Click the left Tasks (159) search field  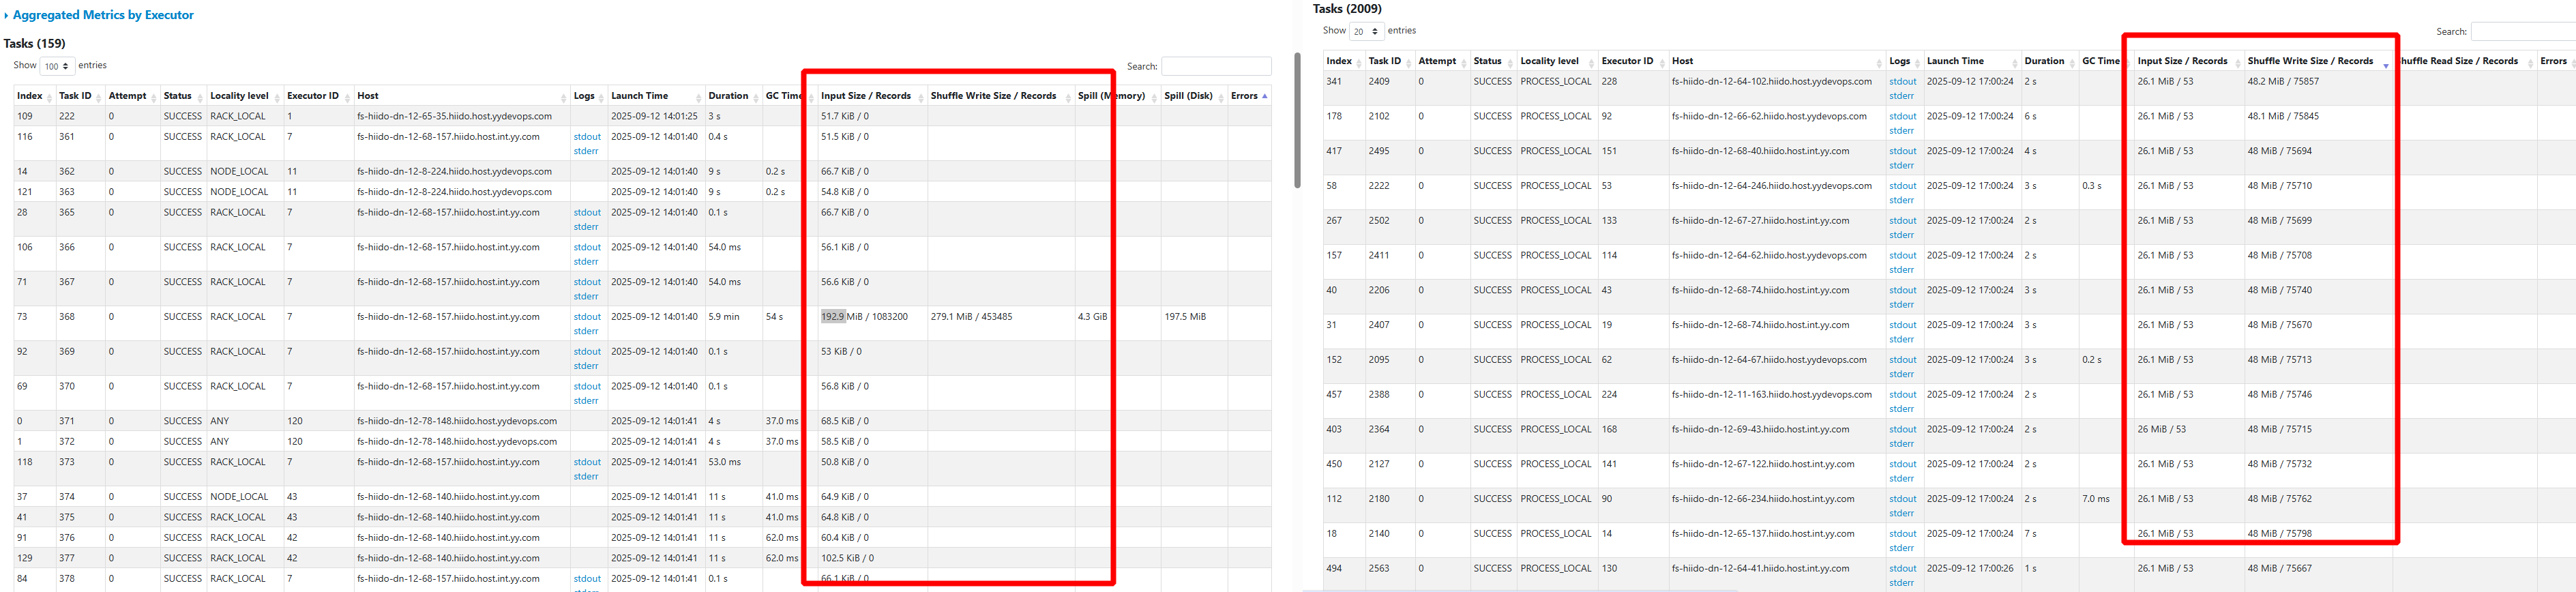click(x=1215, y=66)
